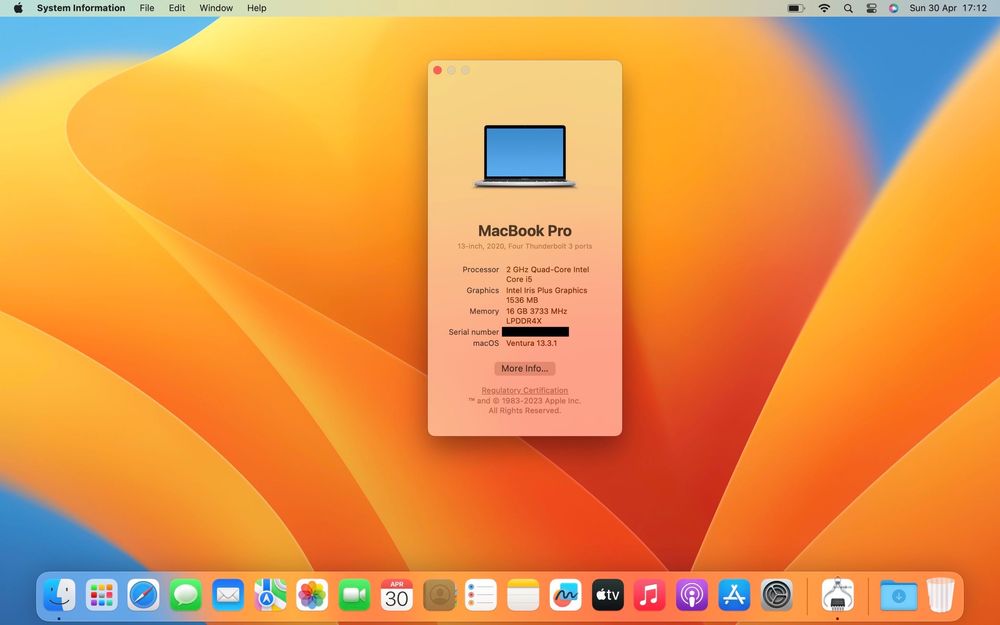Open Reminders app in dock
1000x625 pixels.
click(x=481, y=595)
